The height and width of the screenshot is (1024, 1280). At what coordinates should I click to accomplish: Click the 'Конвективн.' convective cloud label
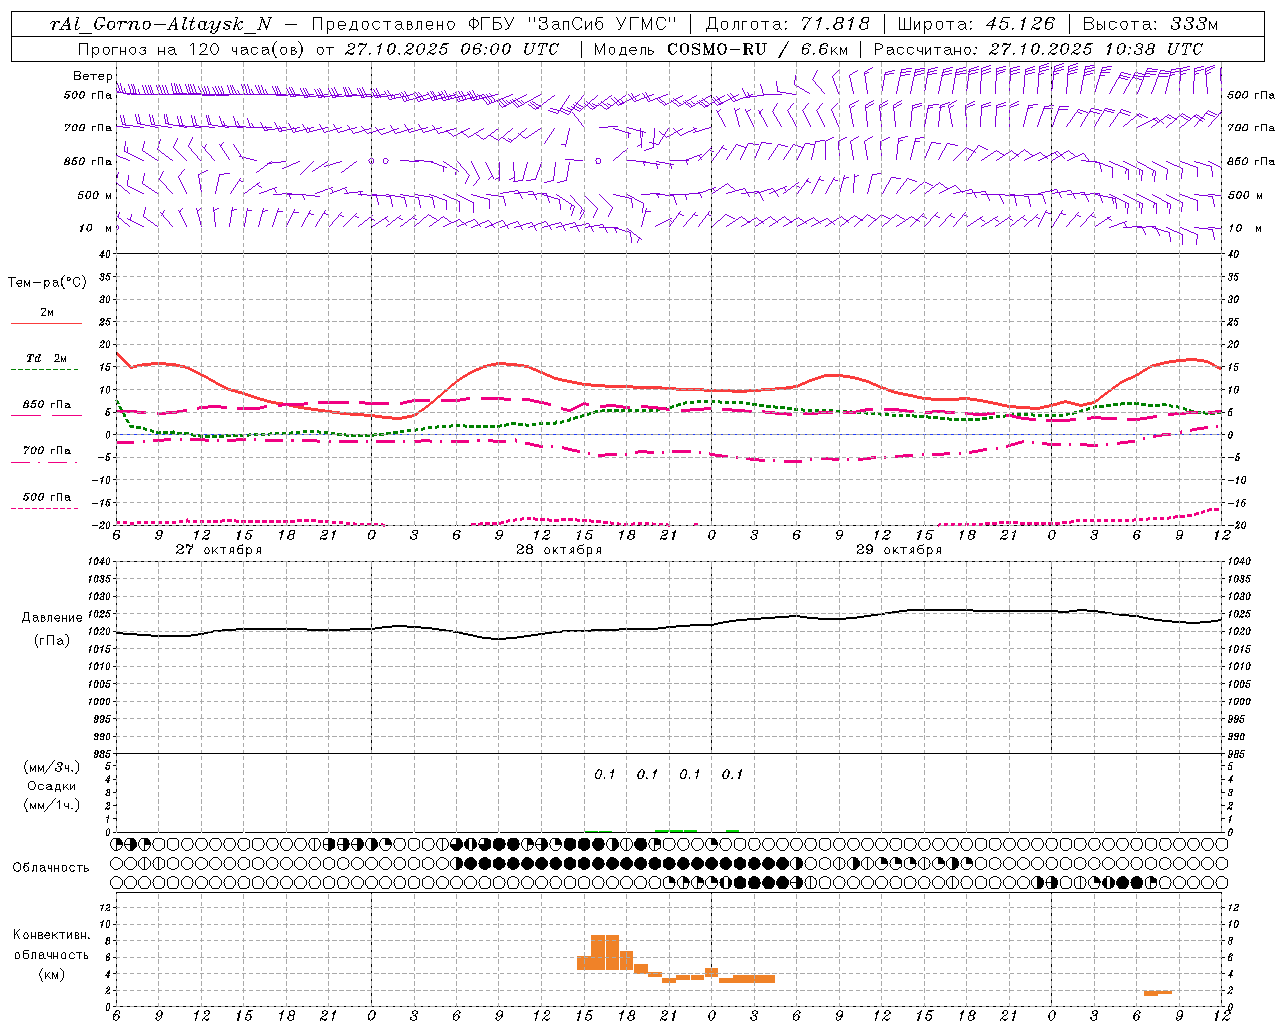point(52,935)
